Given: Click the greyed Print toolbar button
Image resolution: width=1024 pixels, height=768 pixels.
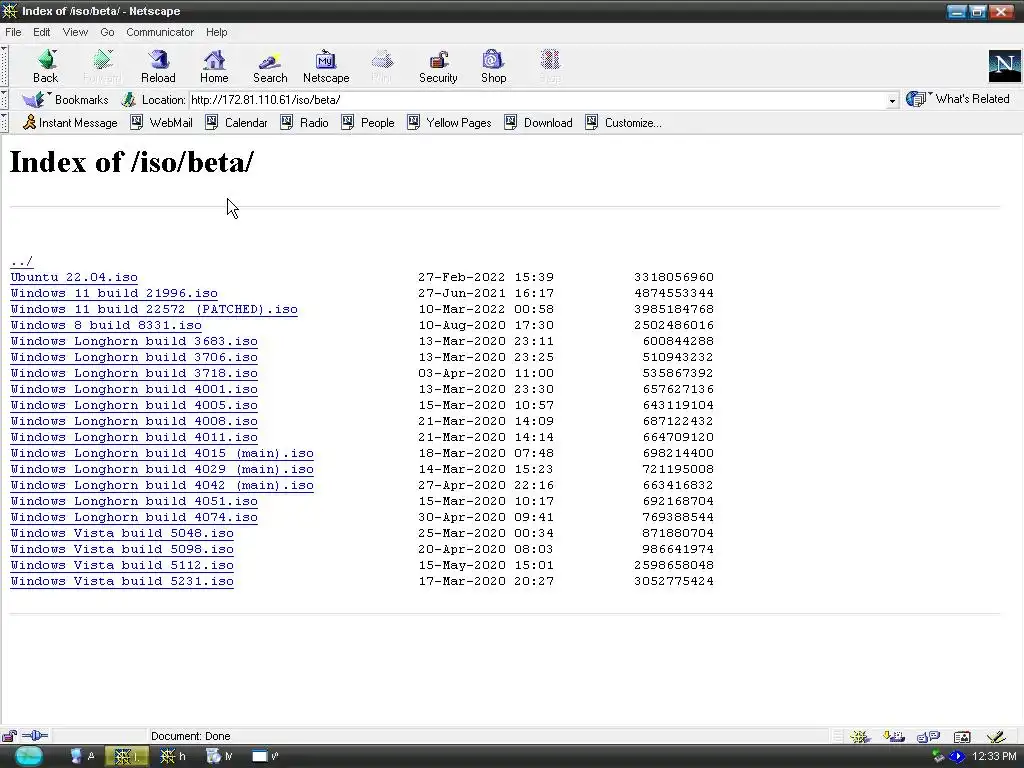Looking at the screenshot, I should click(382, 66).
